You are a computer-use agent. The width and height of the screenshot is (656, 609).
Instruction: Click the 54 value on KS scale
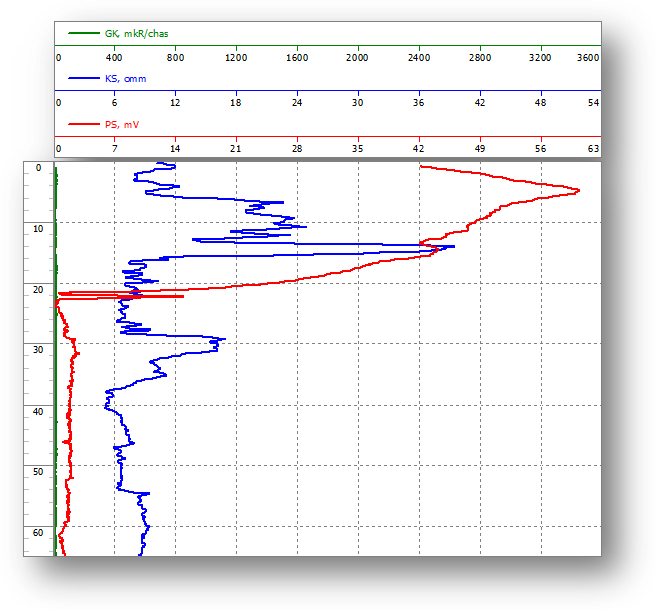[x=593, y=103]
